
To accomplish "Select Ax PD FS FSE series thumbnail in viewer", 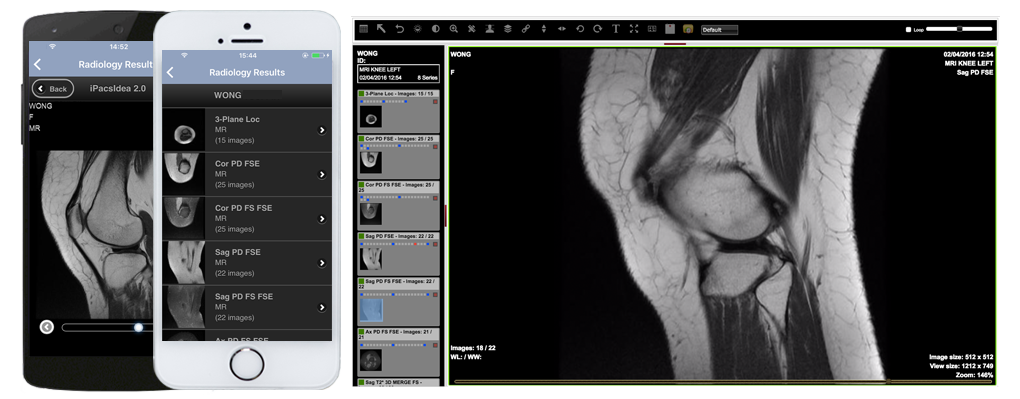I will coord(371,360).
